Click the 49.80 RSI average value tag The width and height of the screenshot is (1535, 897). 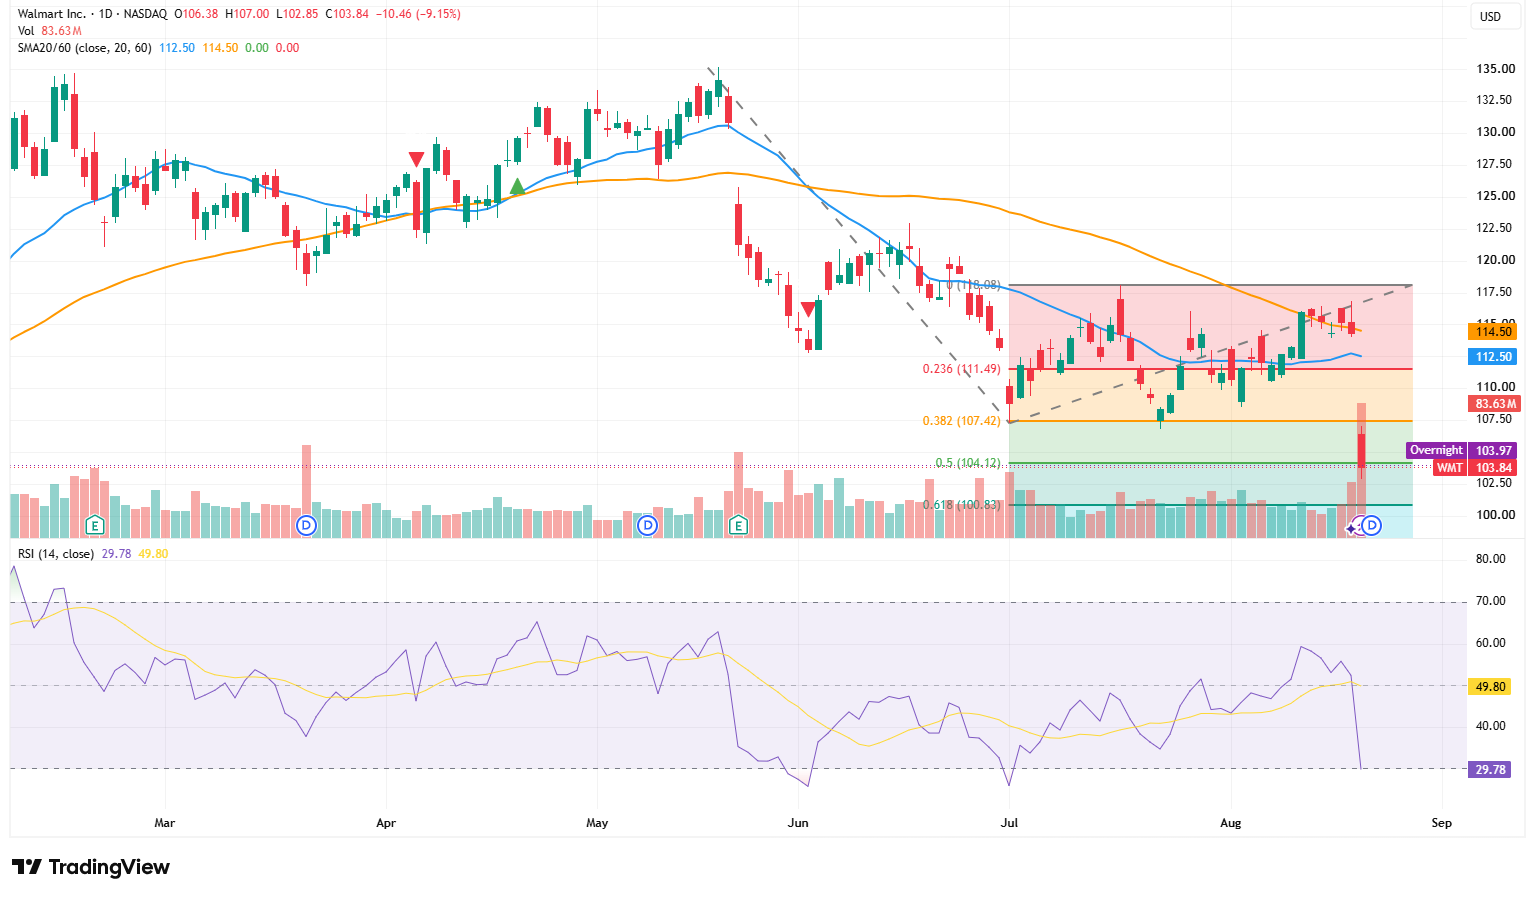click(1490, 687)
